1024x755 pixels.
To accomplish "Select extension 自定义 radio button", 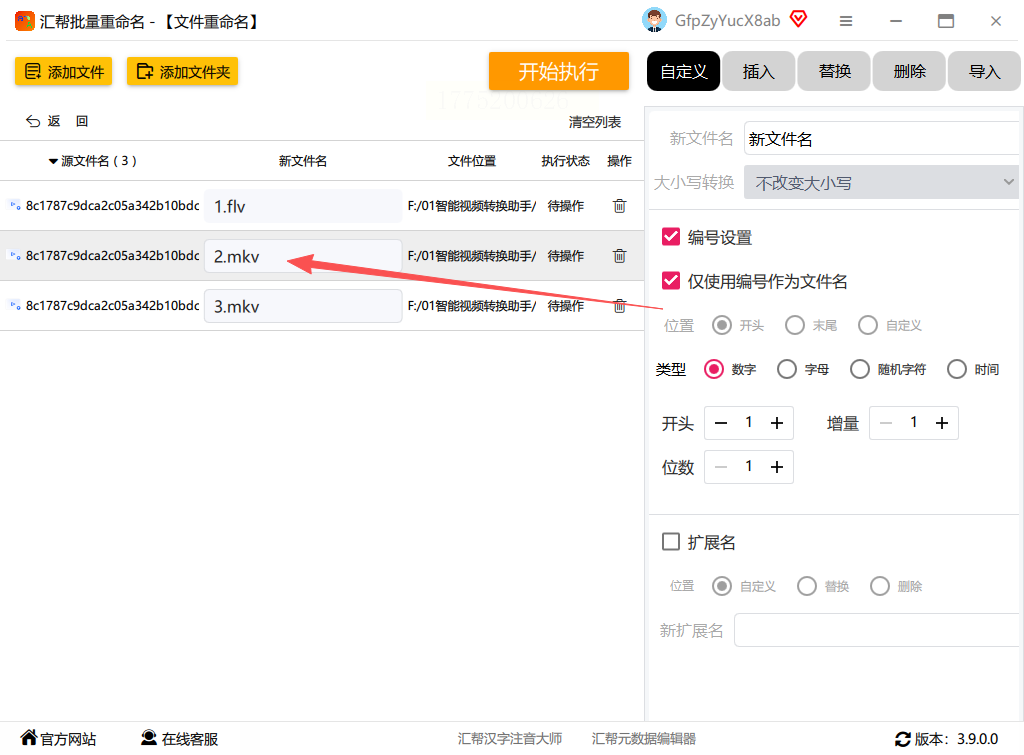I will click(x=722, y=586).
